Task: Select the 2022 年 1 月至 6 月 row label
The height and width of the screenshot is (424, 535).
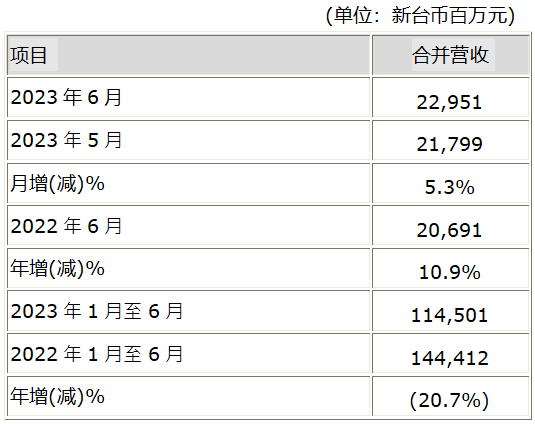Action: point(97,354)
